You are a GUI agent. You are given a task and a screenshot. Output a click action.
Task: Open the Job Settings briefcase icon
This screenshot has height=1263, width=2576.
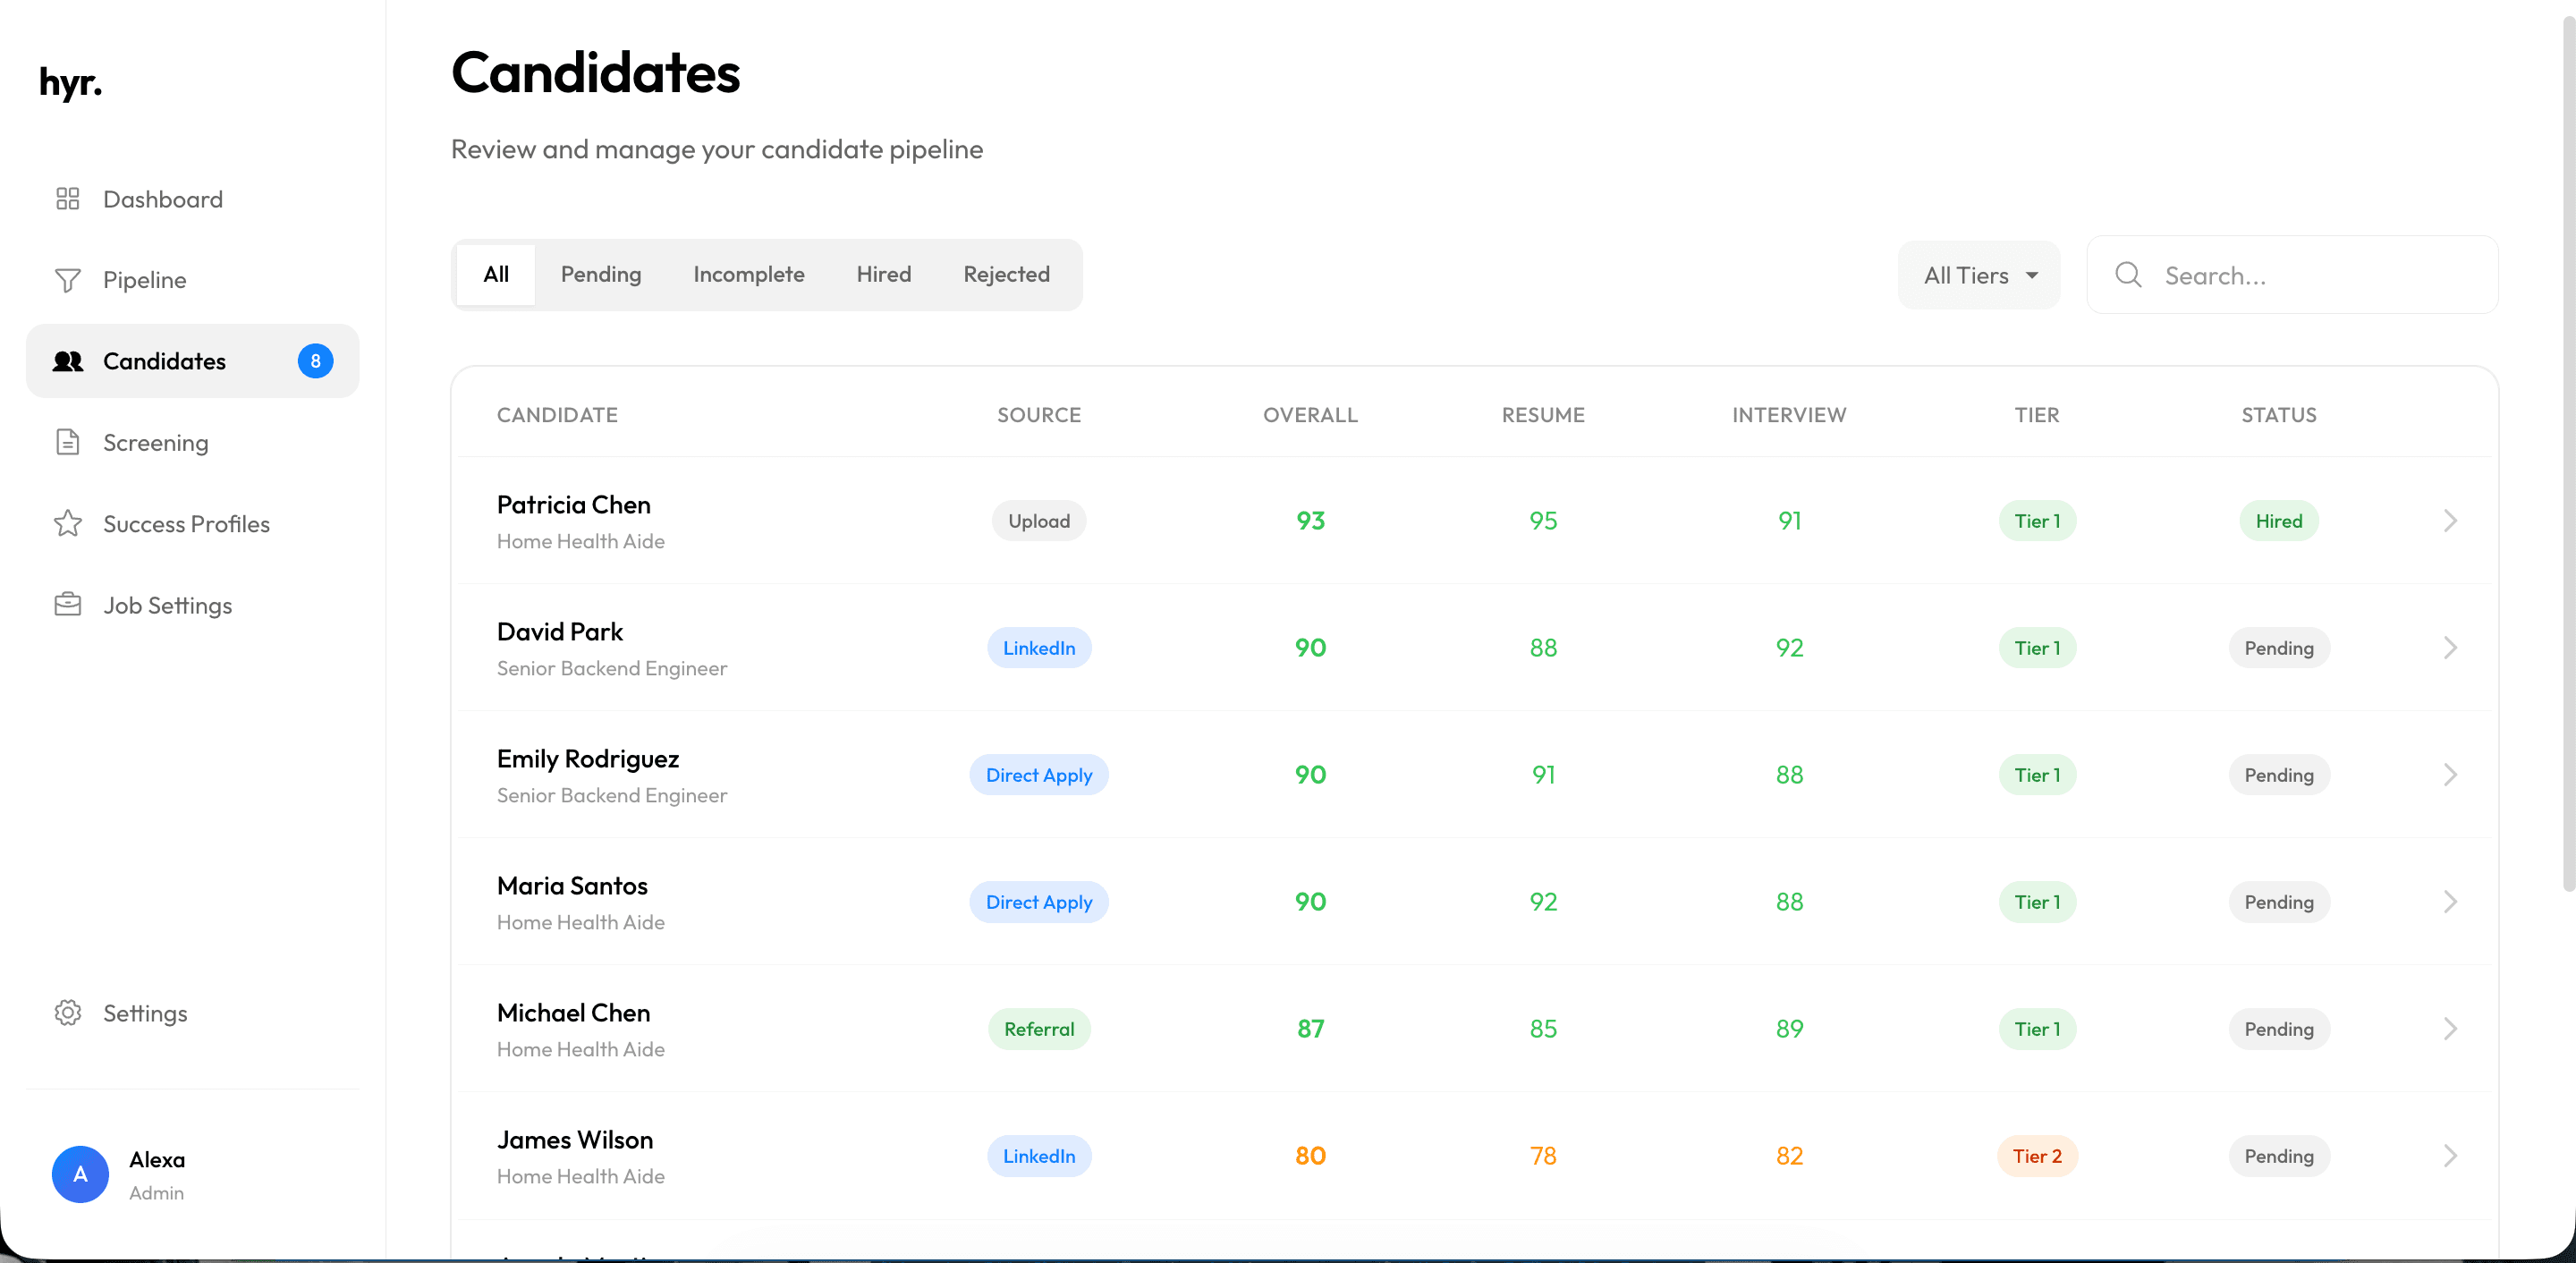tap(68, 604)
